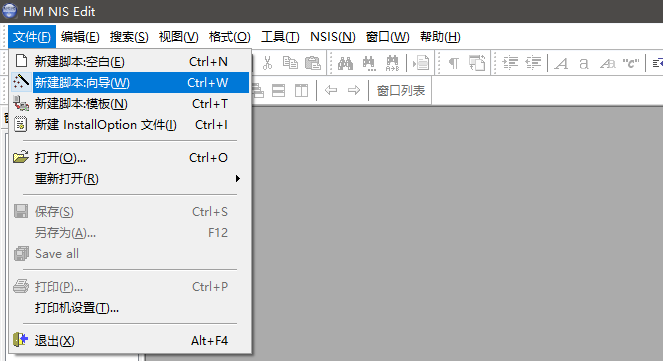This screenshot has width=663, height=361.
Task: Open the NSIS(N) menu
Action: pos(332,37)
